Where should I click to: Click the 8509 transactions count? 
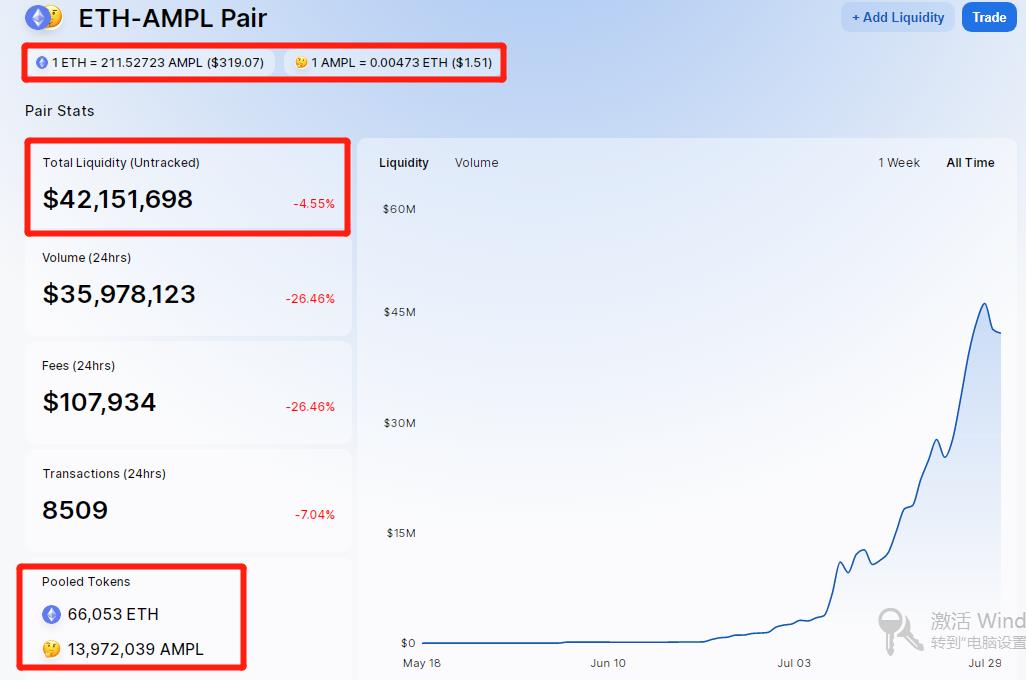point(75,510)
